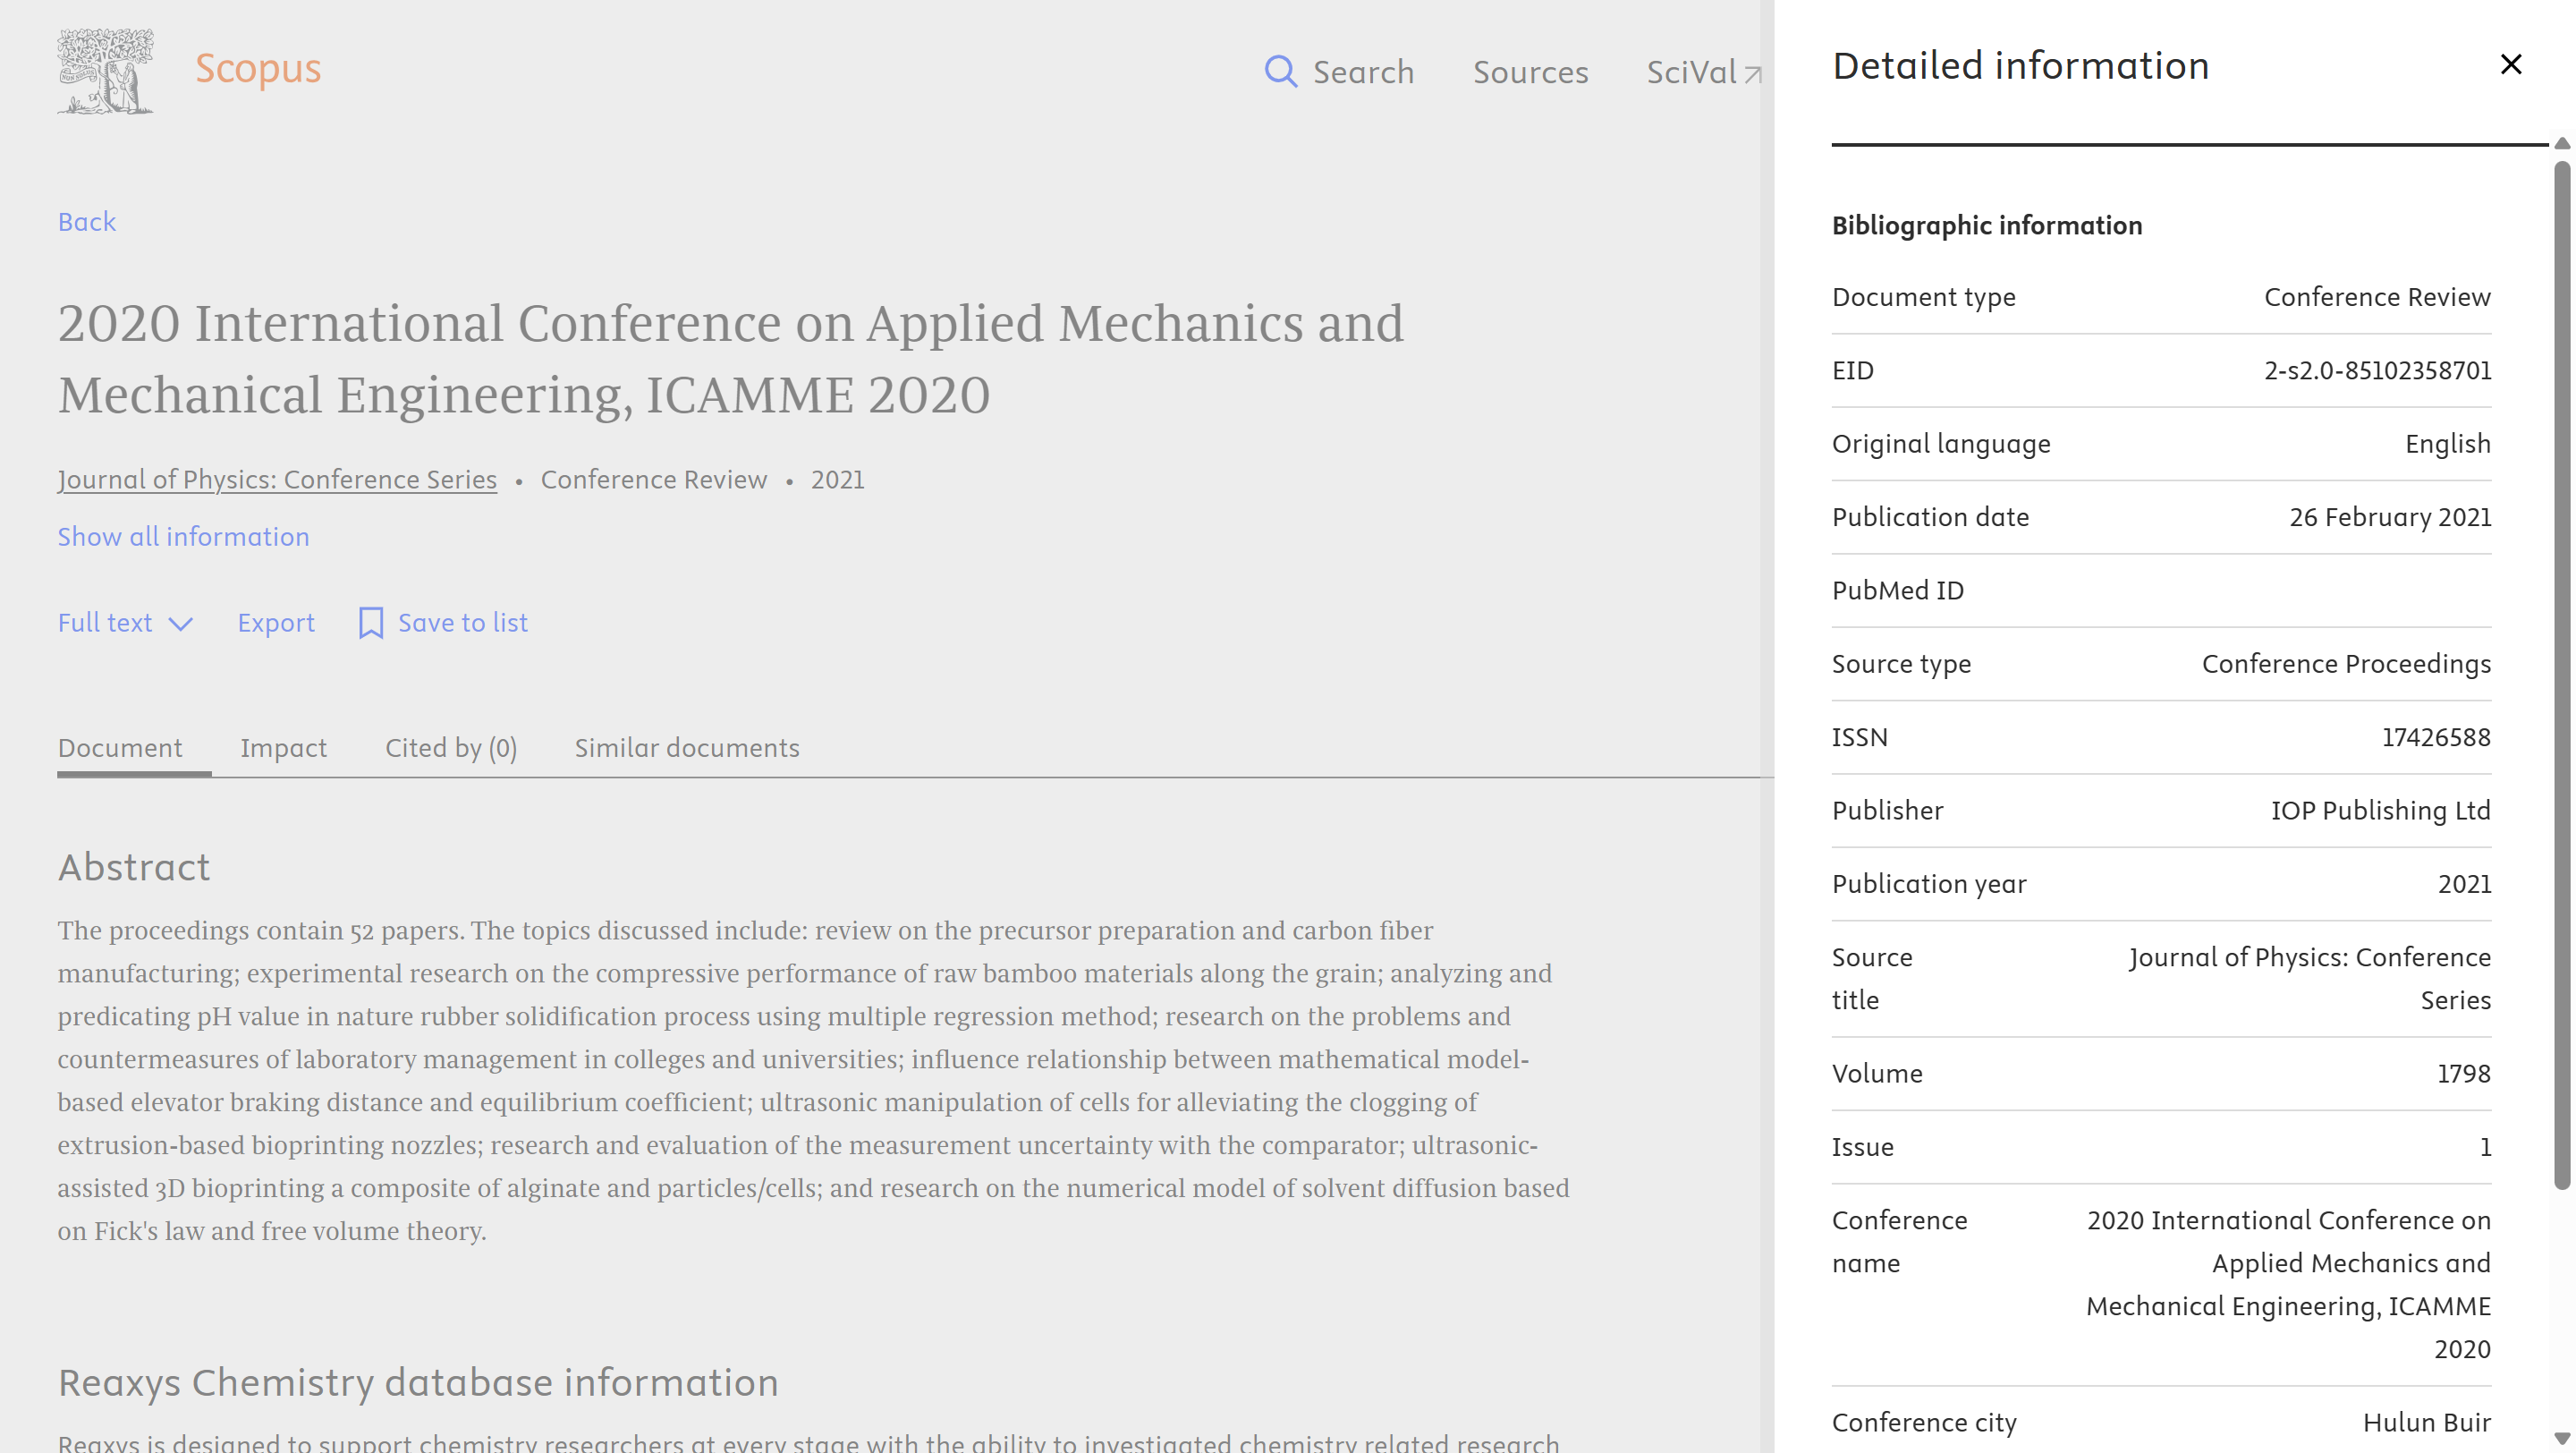The image size is (2576, 1453).
Task: Click the Original language value English
Action: coord(2447,445)
